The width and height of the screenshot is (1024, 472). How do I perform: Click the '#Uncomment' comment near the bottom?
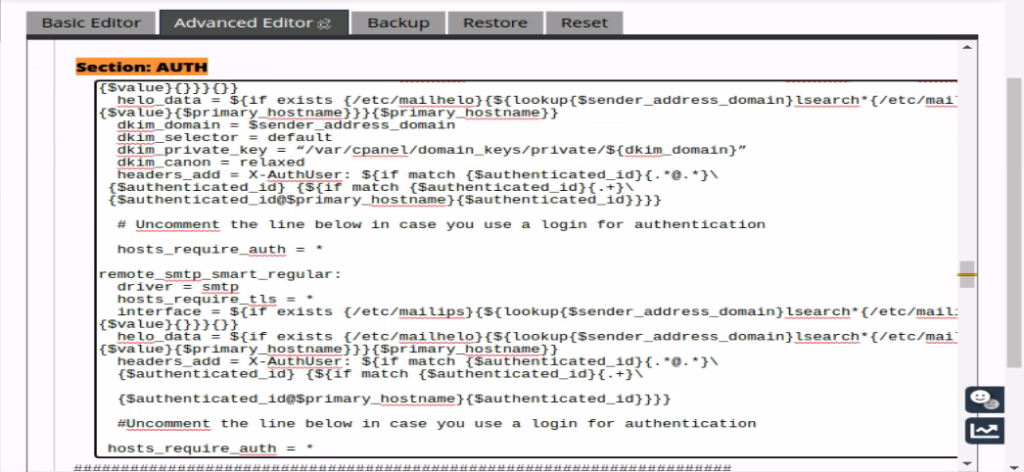436,423
